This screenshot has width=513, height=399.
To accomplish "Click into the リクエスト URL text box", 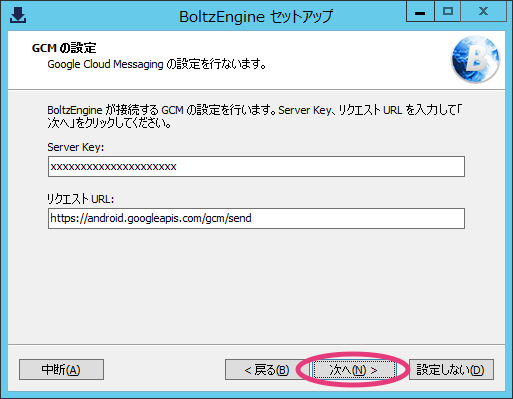I will click(256, 218).
